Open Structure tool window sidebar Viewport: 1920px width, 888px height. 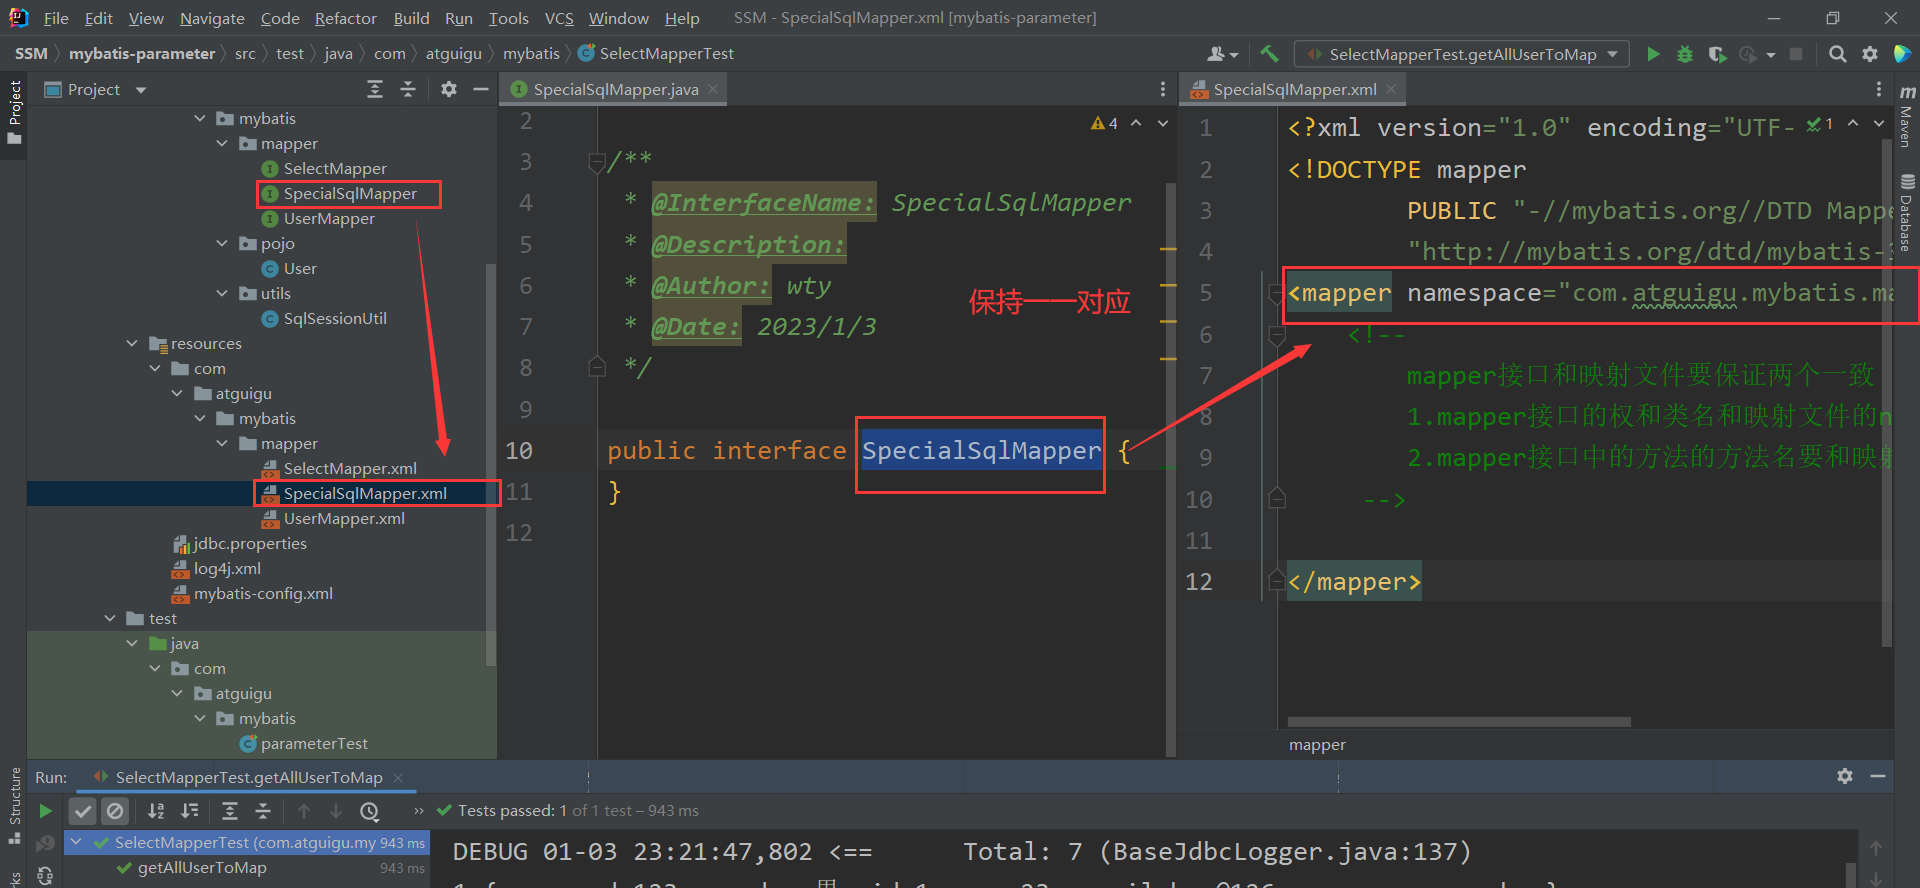[x=14, y=805]
